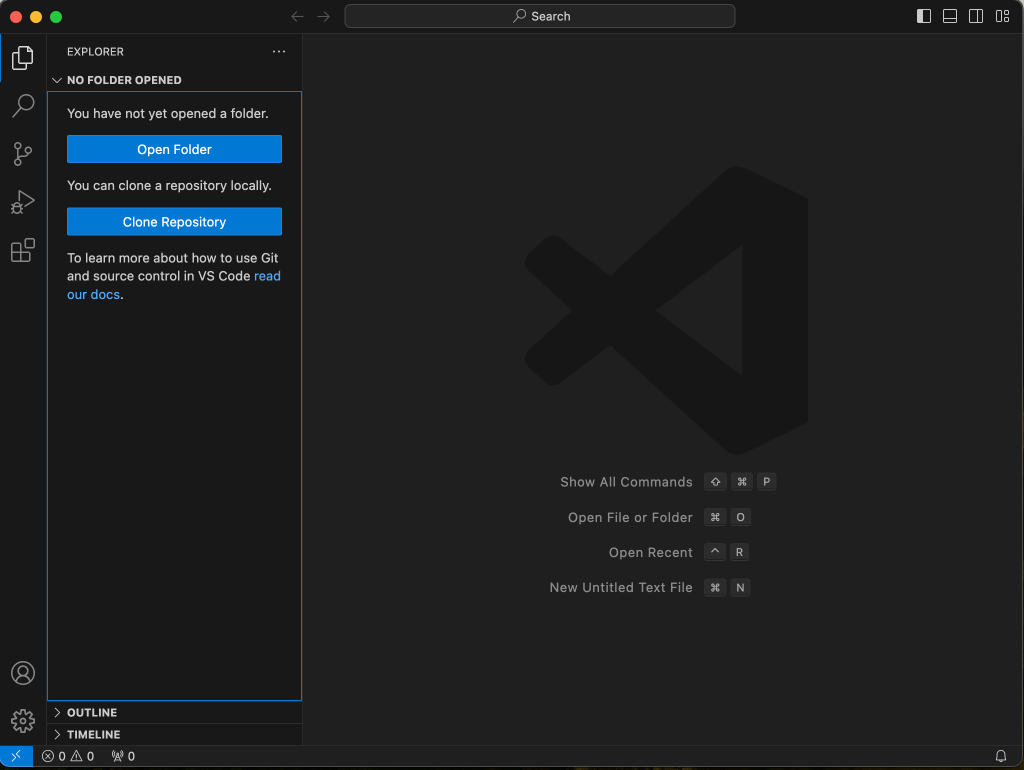Image resolution: width=1024 pixels, height=770 pixels.
Task: Open the Search view in activity bar
Action: (x=23, y=105)
